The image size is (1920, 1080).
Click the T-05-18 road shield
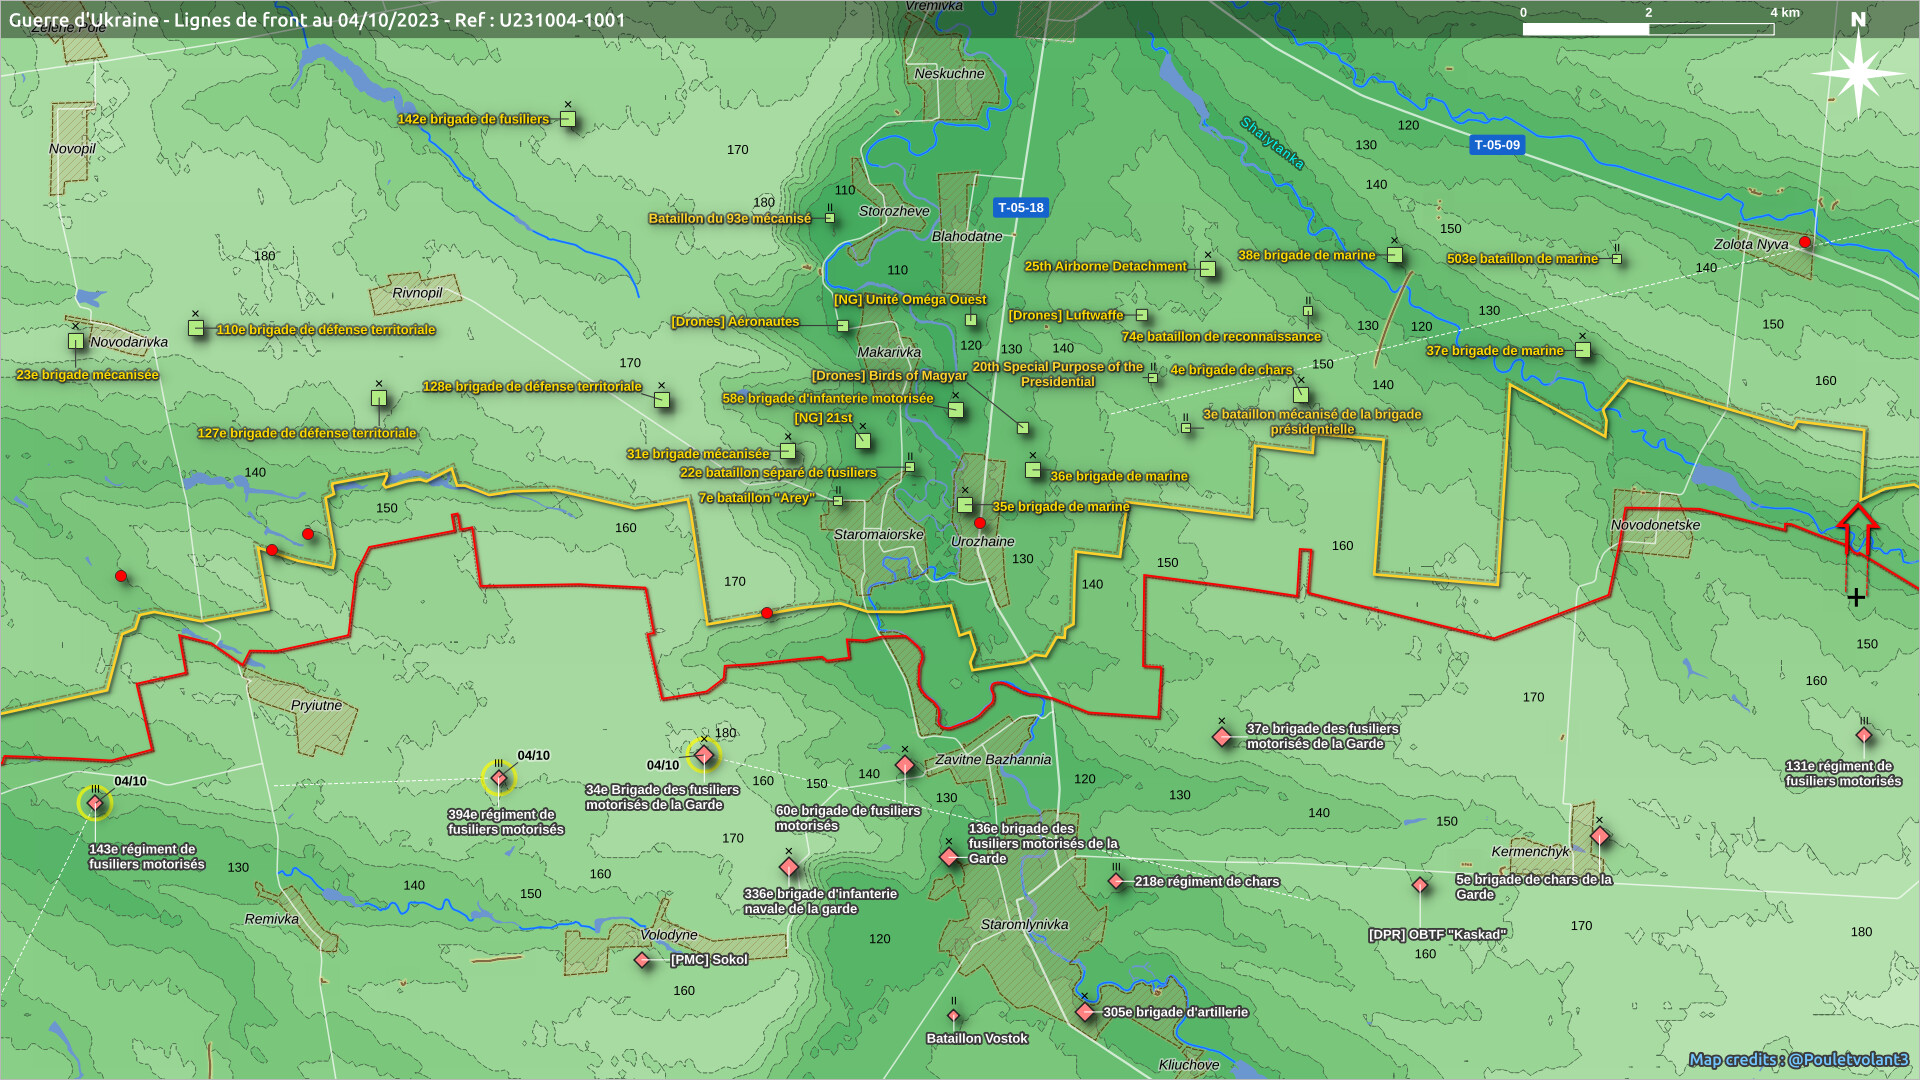click(1020, 208)
